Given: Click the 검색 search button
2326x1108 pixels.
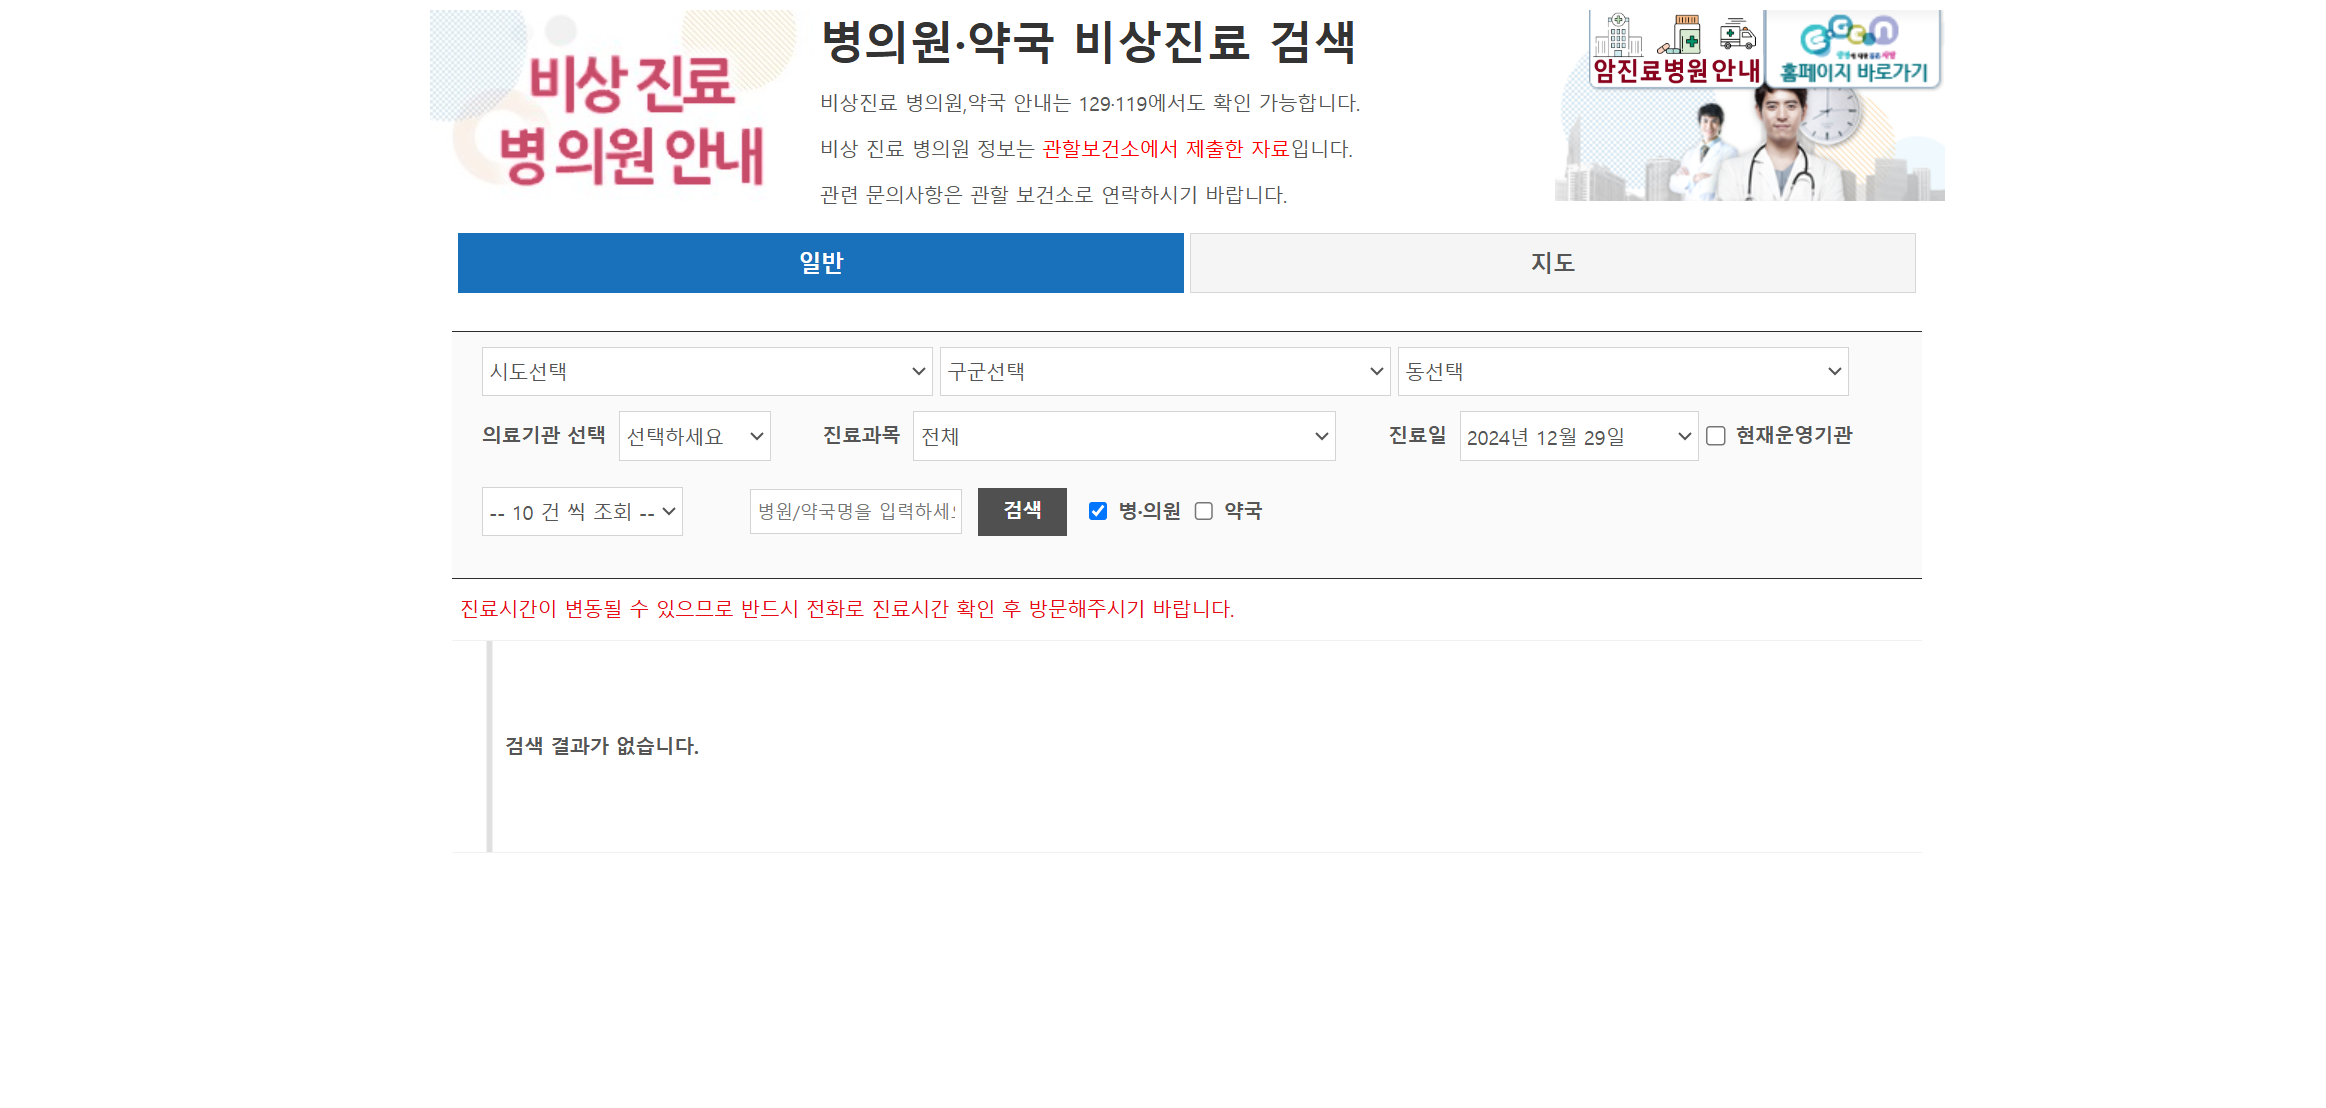Looking at the screenshot, I should (x=1022, y=511).
